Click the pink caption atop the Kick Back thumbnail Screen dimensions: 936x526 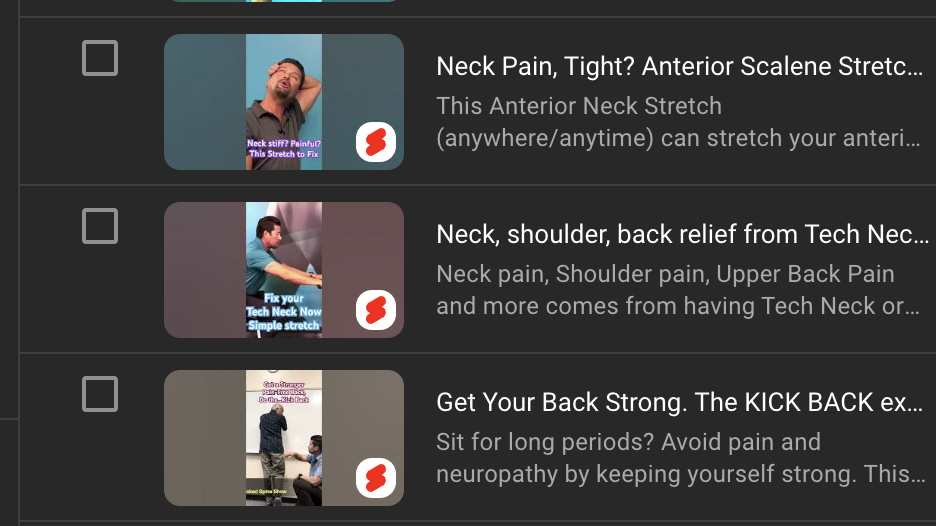pyautogui.click(x=284, y=392)
